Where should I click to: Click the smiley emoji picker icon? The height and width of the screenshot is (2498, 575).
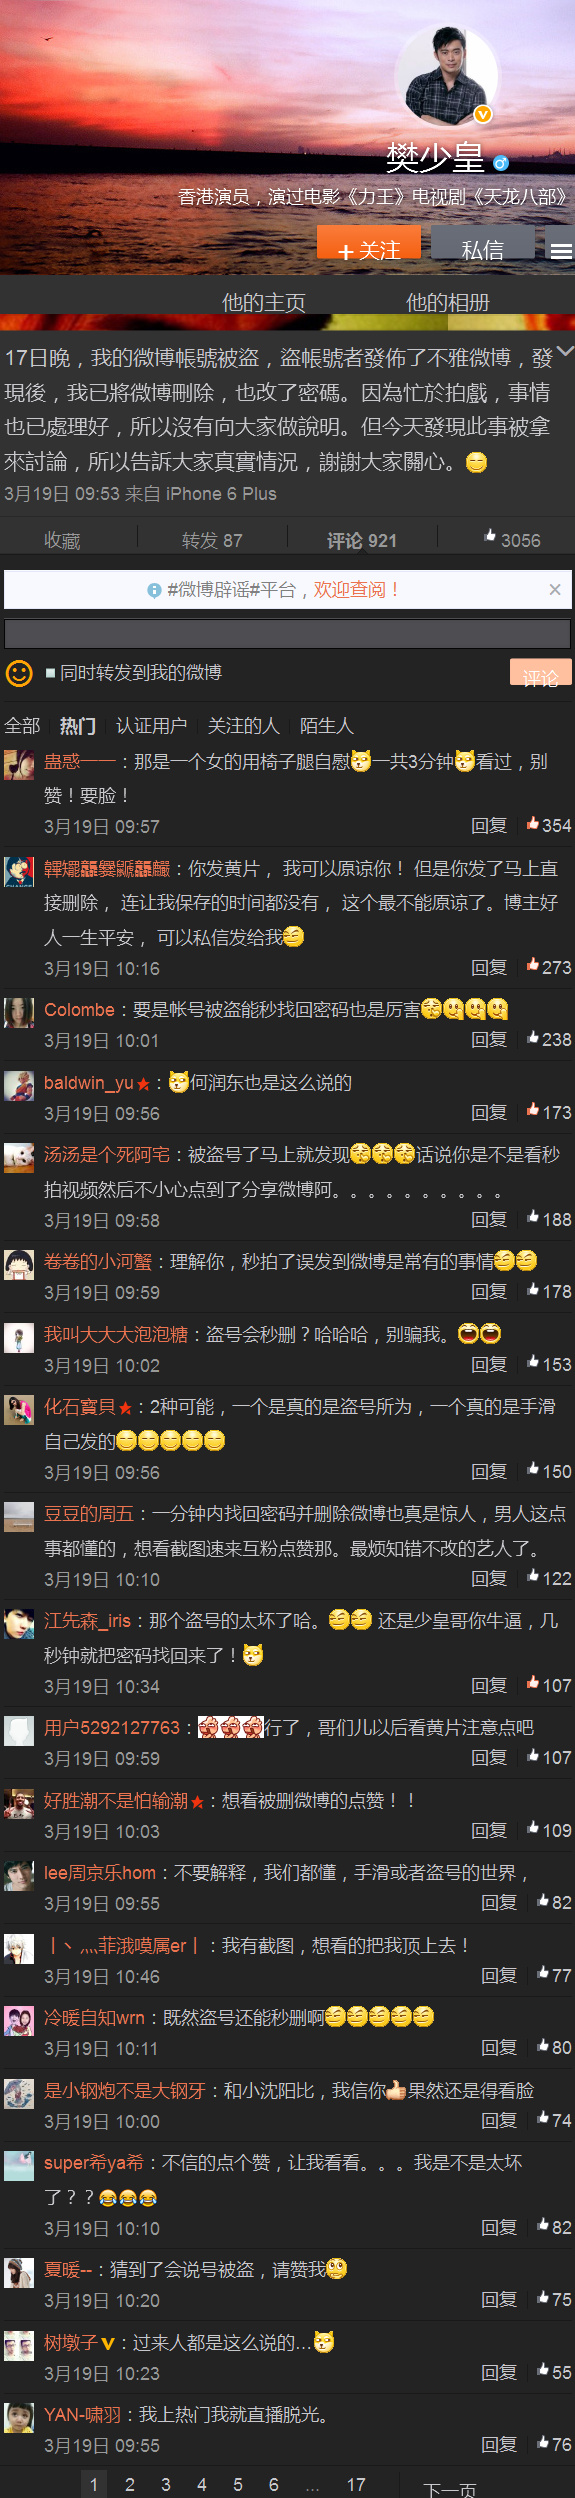coord(19,673)
